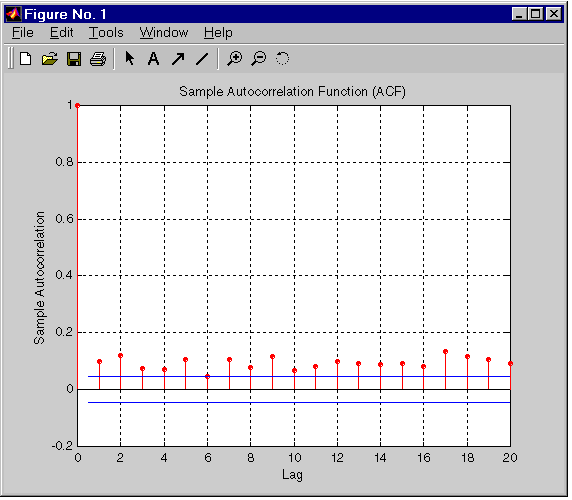Image resolution: width=572 pixels, height=500 pixels.
Task: Expand the Tools menu
Action: (x=106, y=33)
